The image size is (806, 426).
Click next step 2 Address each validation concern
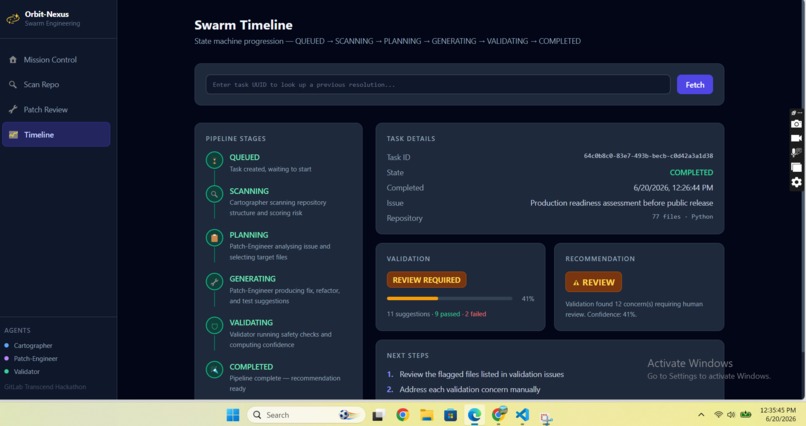470,390
